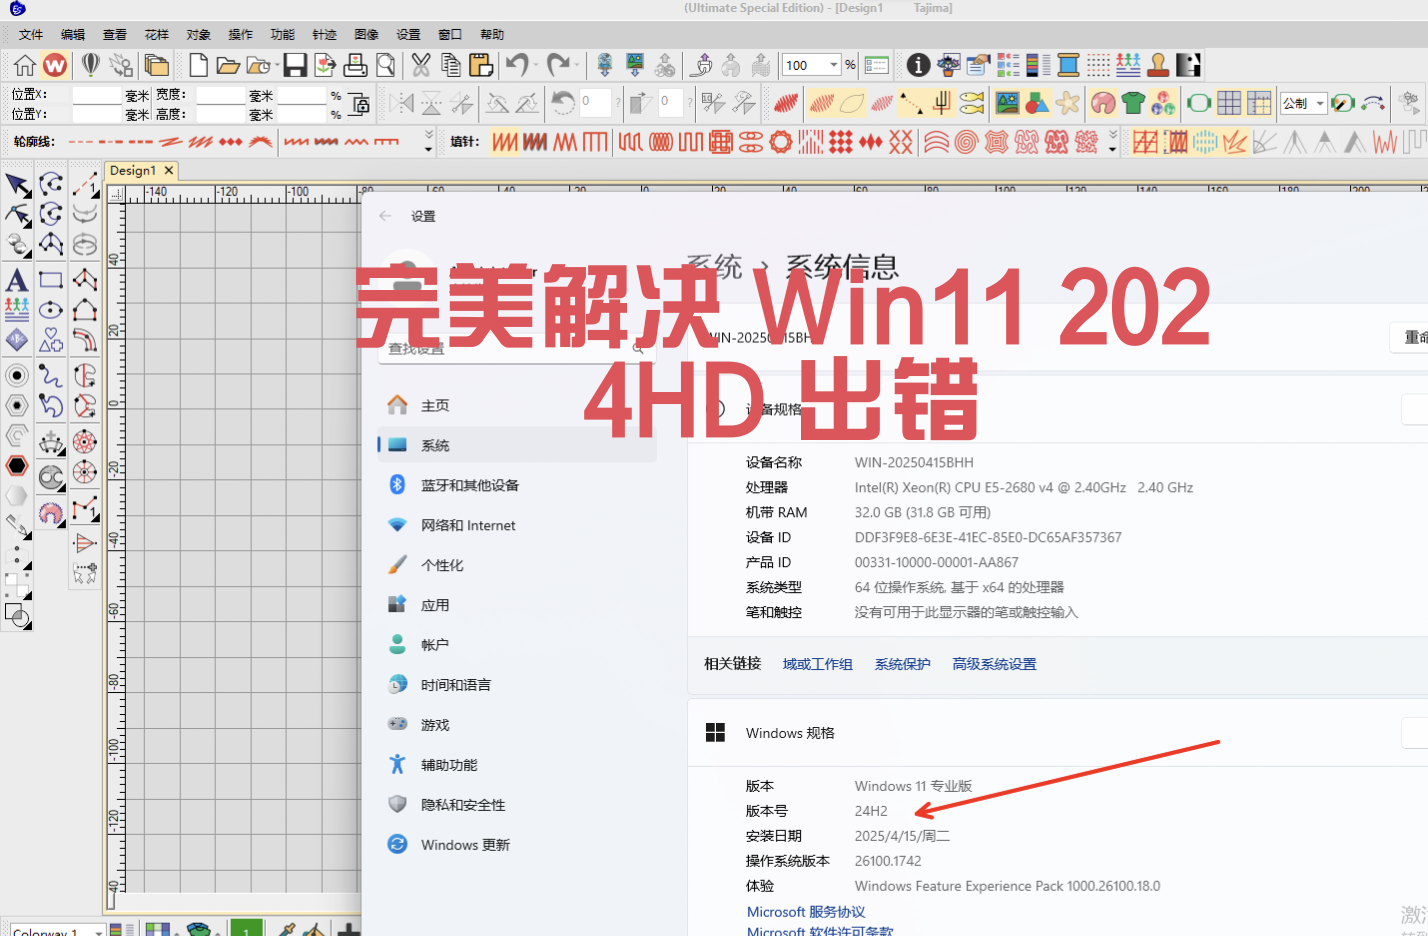Pick the basic shapes tool with the heart
1428x936 pixels.
[51, 341]
